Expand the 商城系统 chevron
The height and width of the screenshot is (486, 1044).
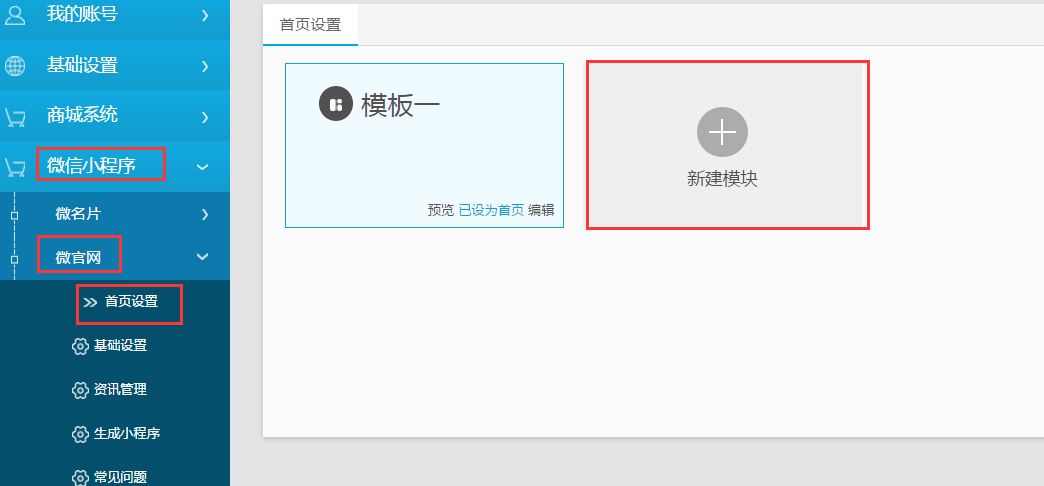205,117
